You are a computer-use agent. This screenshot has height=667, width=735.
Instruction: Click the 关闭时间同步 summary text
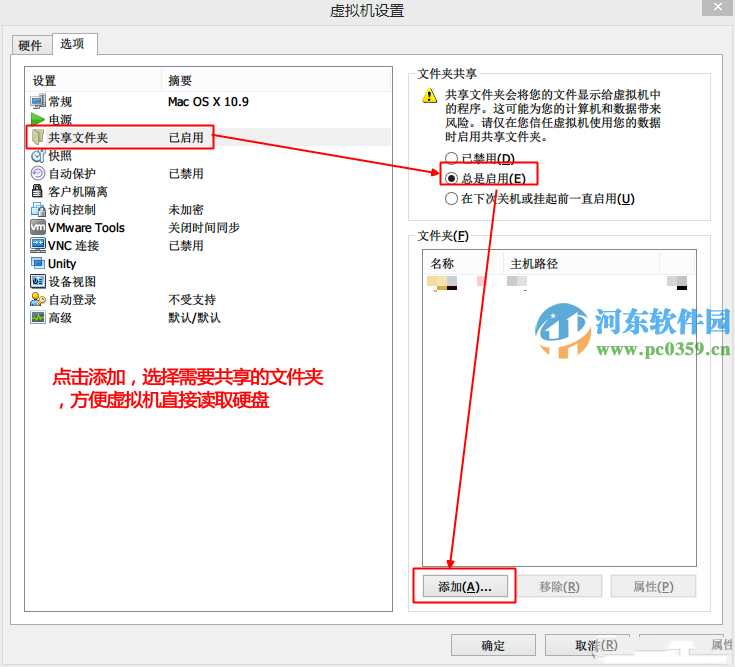coord(204,227)
